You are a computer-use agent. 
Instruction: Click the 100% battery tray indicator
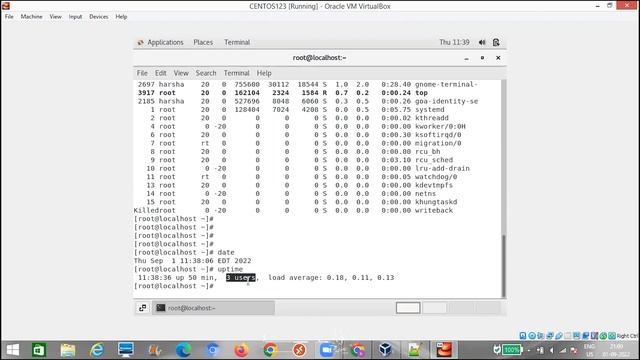point(511,350)
